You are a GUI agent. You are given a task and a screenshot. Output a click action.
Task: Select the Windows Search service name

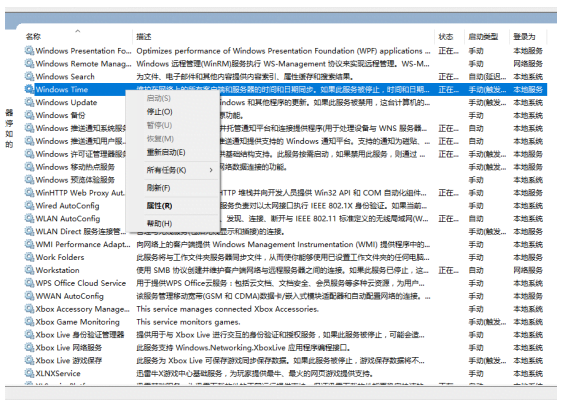click(65, 76)
